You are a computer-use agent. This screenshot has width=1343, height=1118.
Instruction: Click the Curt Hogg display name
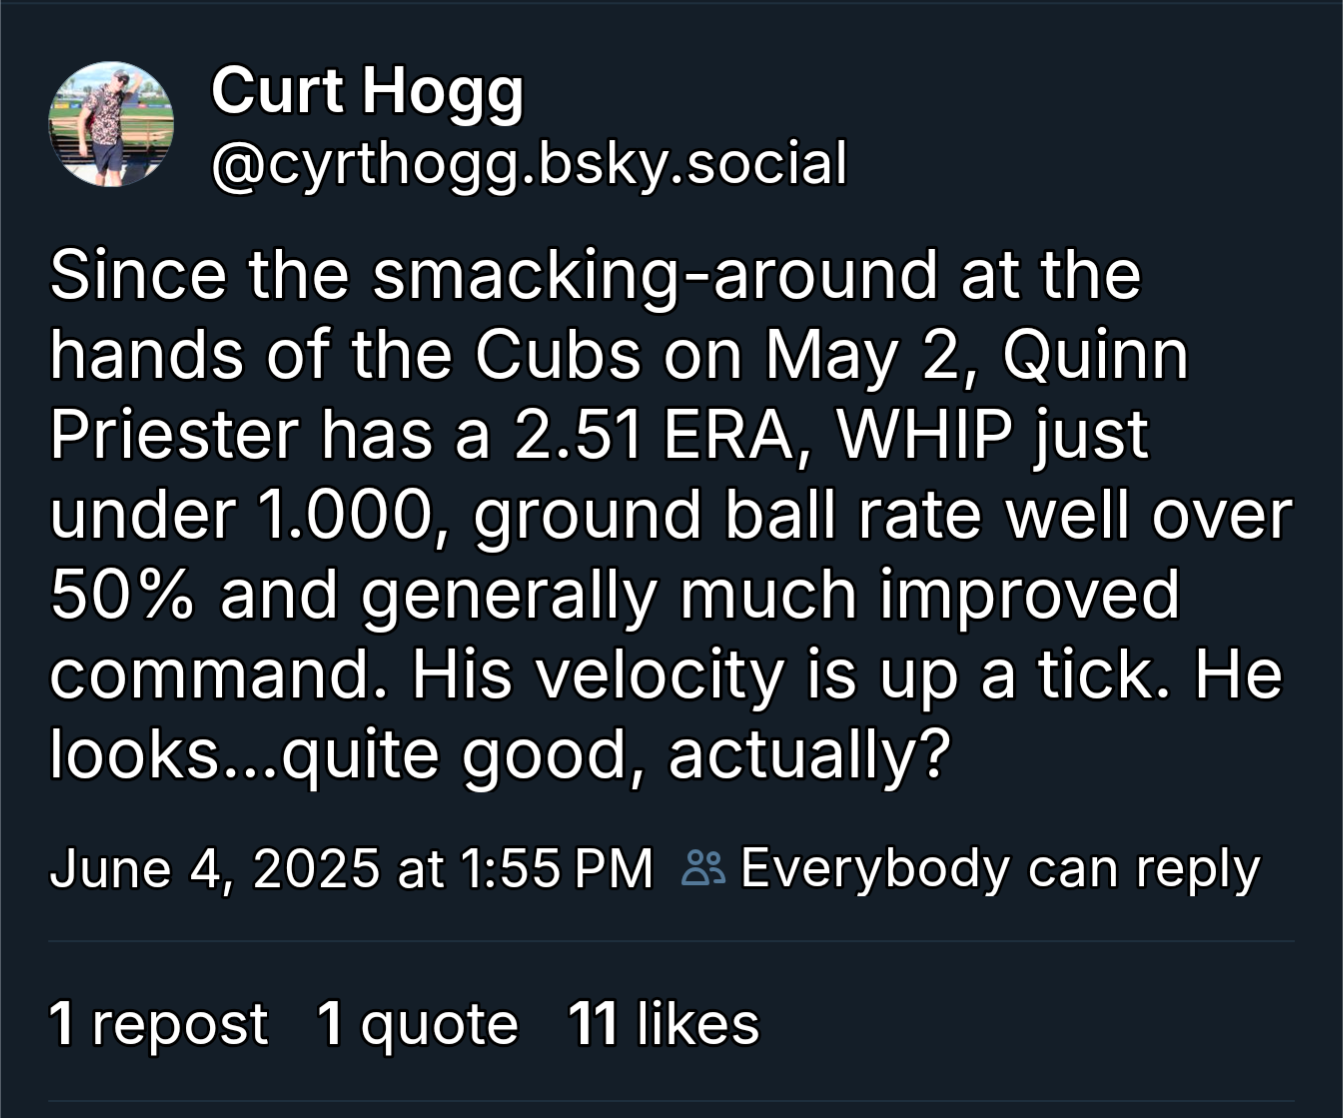pyautogui.click(x=367, y=91)
